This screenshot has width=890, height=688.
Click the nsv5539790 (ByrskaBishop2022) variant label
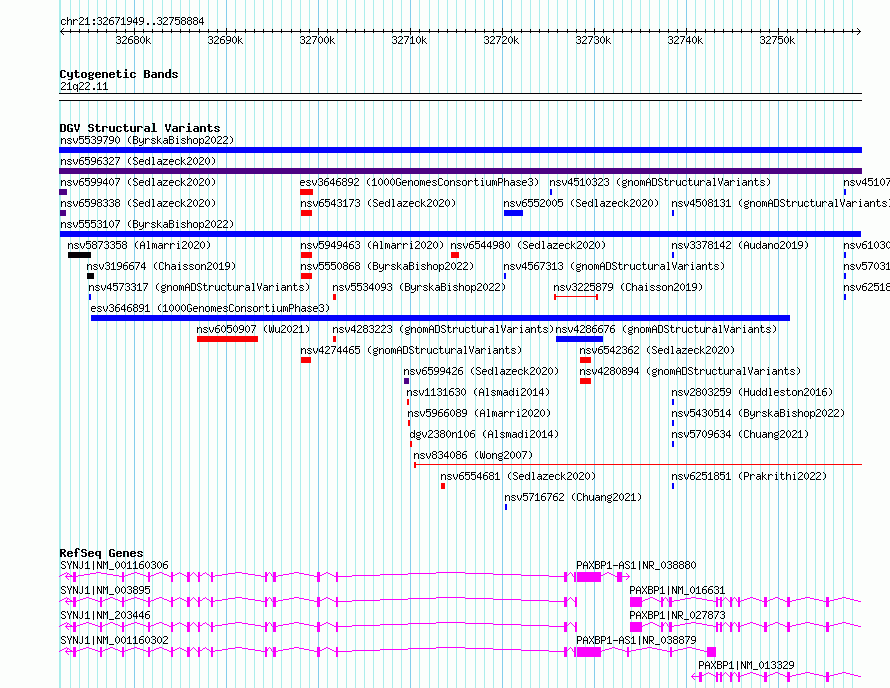pos(147,140)
